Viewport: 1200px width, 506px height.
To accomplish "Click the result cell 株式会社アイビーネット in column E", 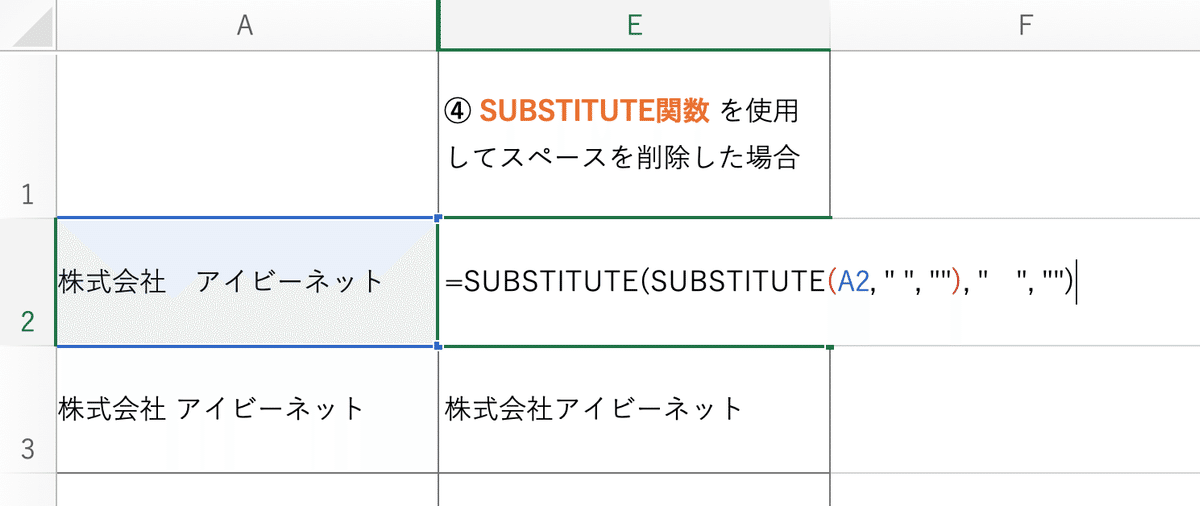I will tap(634, 409).
